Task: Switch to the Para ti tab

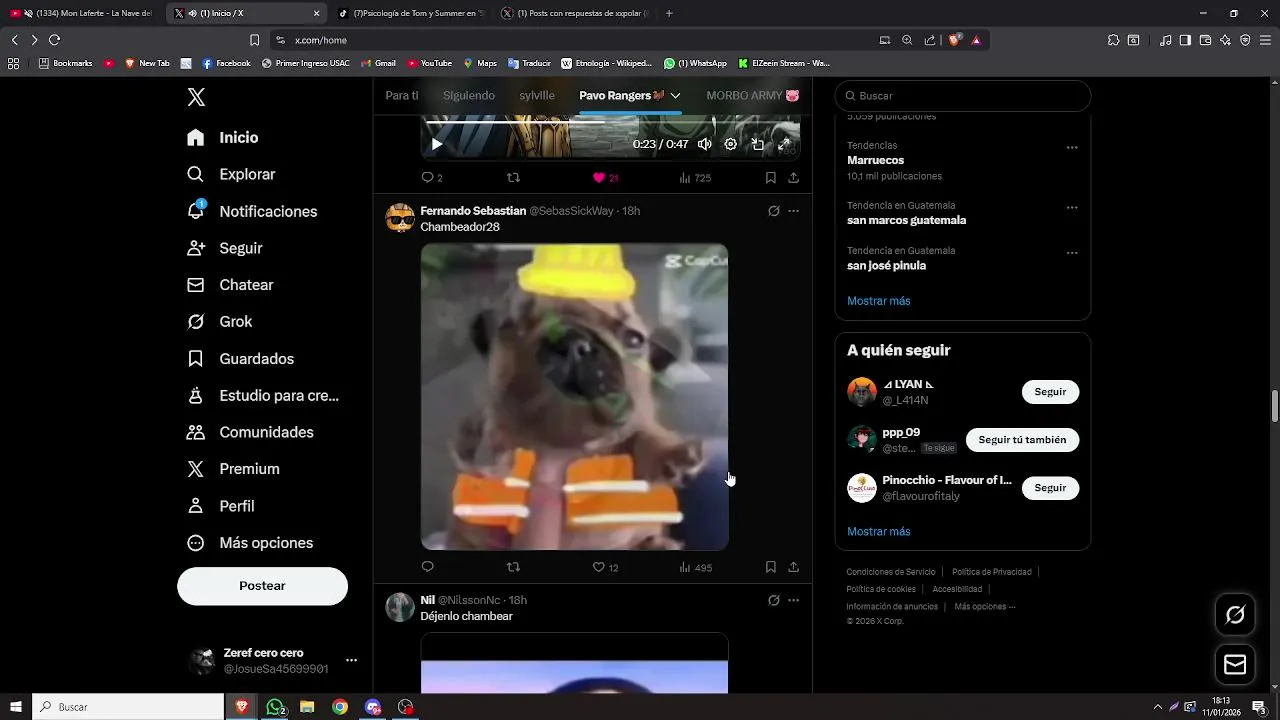Action: pos(402,95)
